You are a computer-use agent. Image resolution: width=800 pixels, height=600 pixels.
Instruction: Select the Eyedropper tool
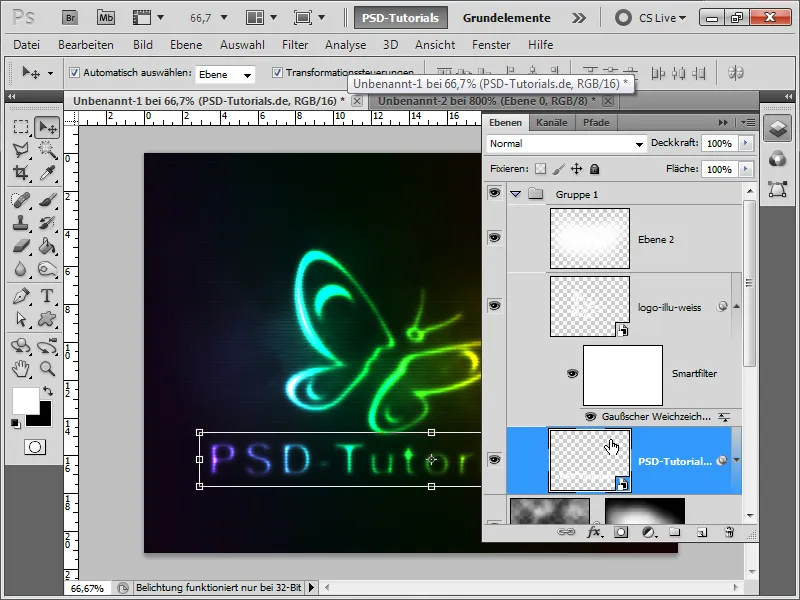click(x=47, y=173)
